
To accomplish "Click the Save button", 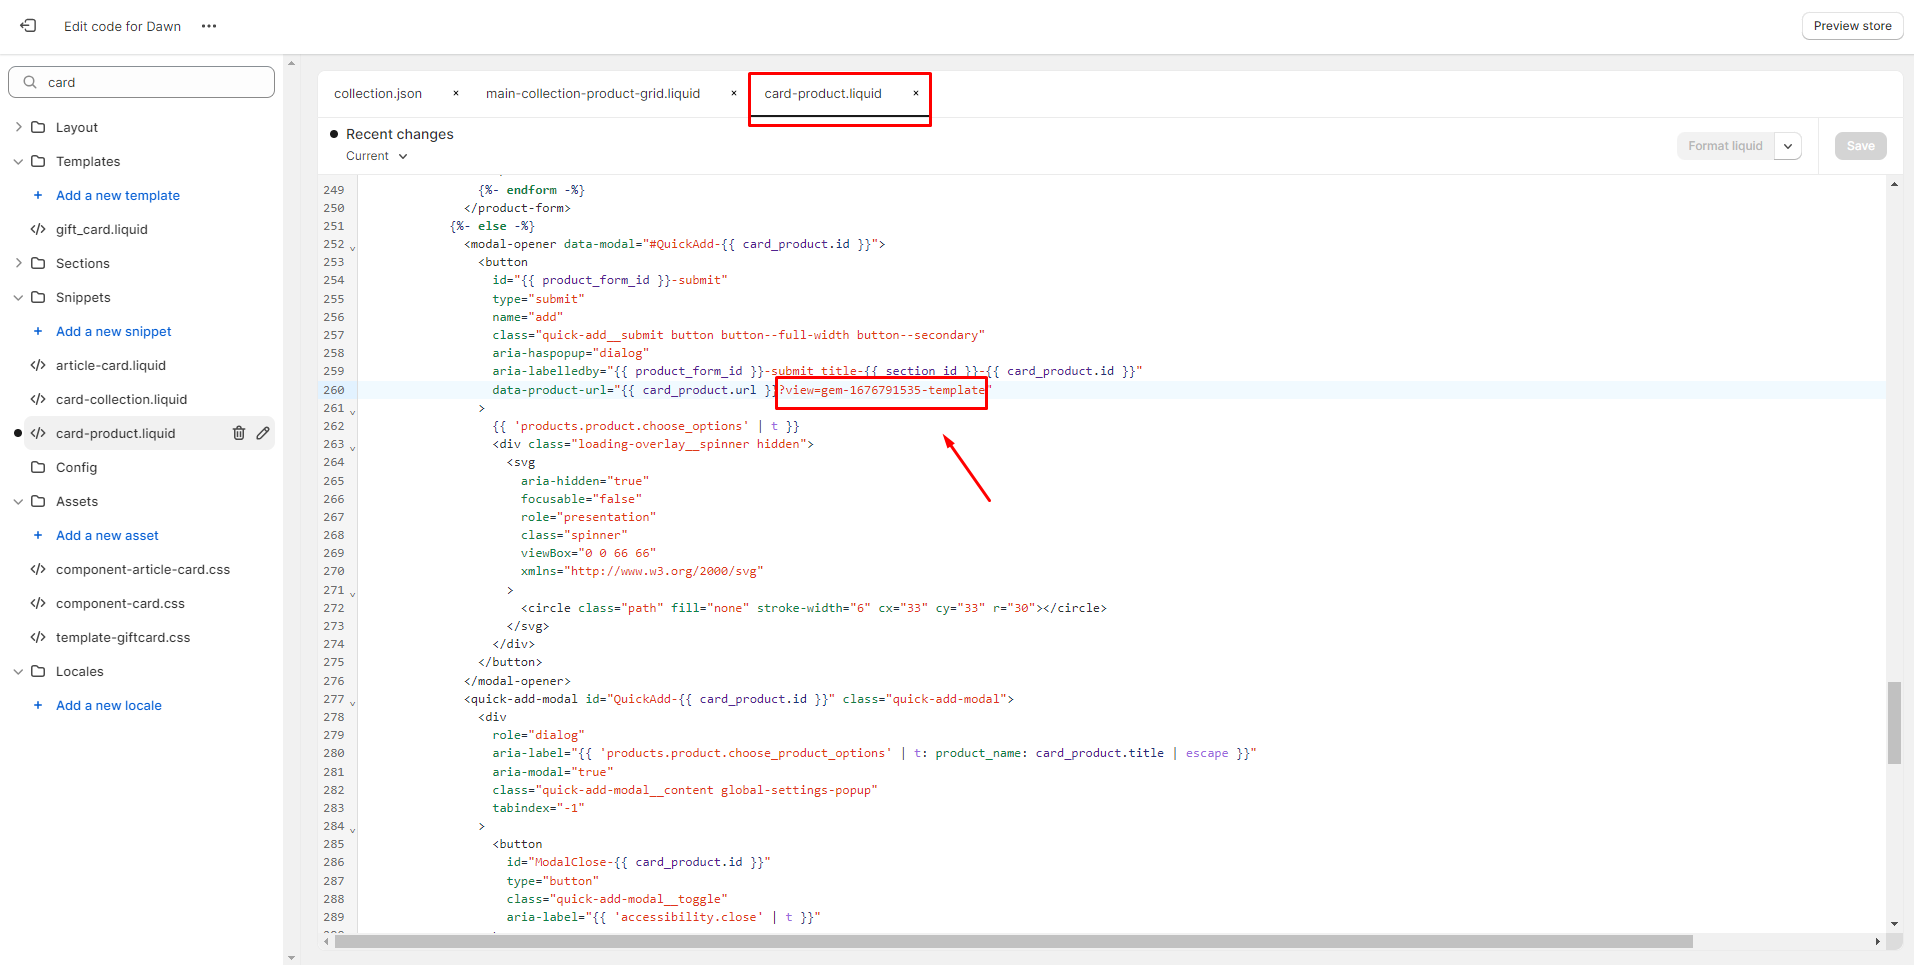I will [1860, 146].
